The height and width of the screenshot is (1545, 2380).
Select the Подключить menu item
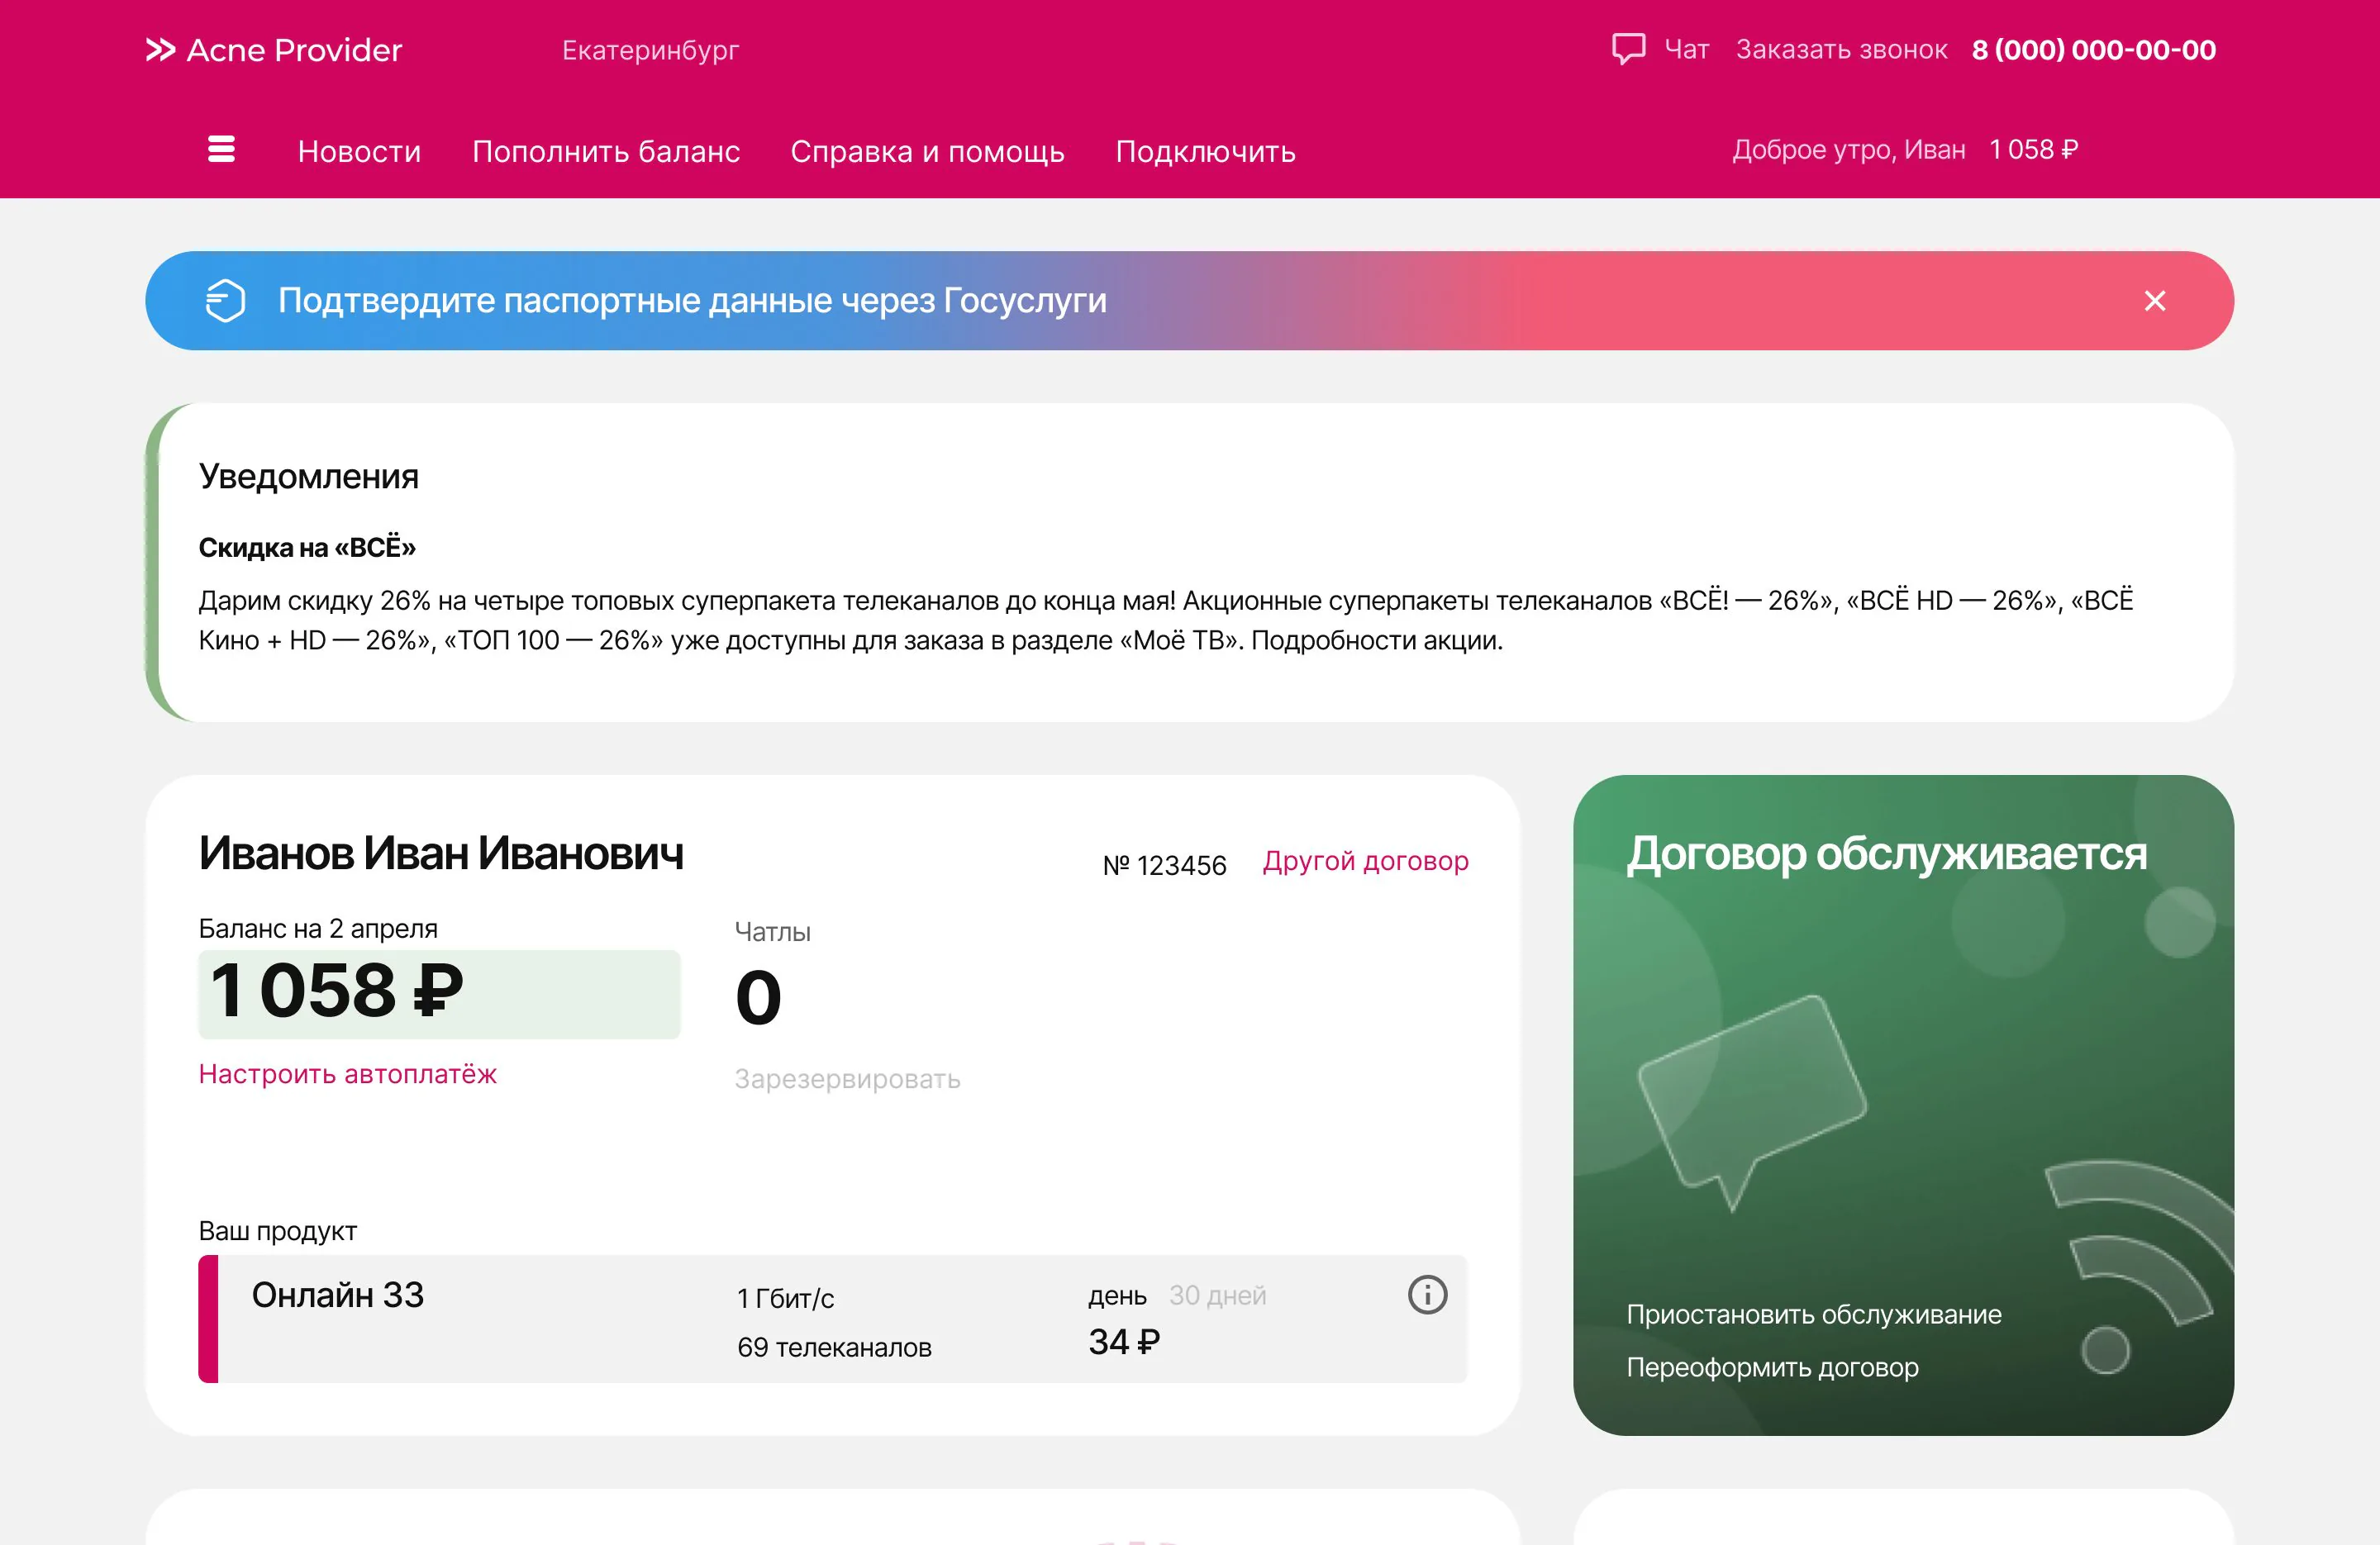[1205, 151]
